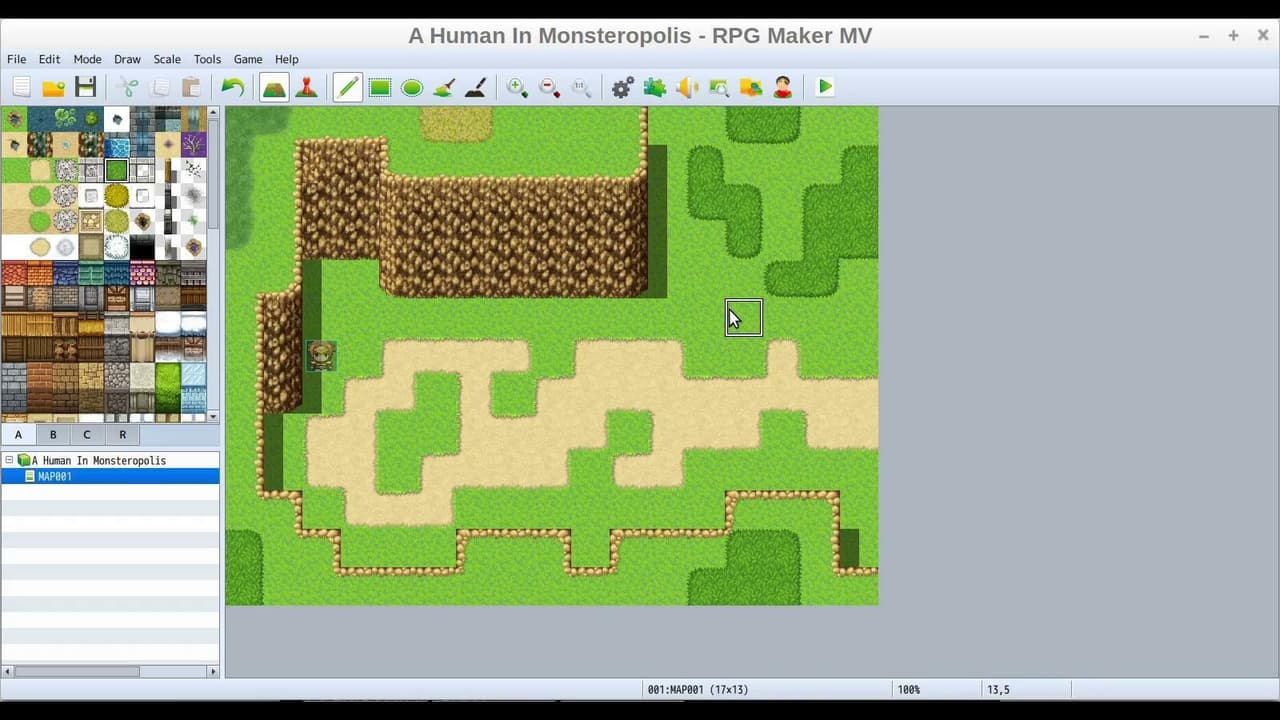Zoom in on the map
This screenshot has width=1280, height=720.
517,87
